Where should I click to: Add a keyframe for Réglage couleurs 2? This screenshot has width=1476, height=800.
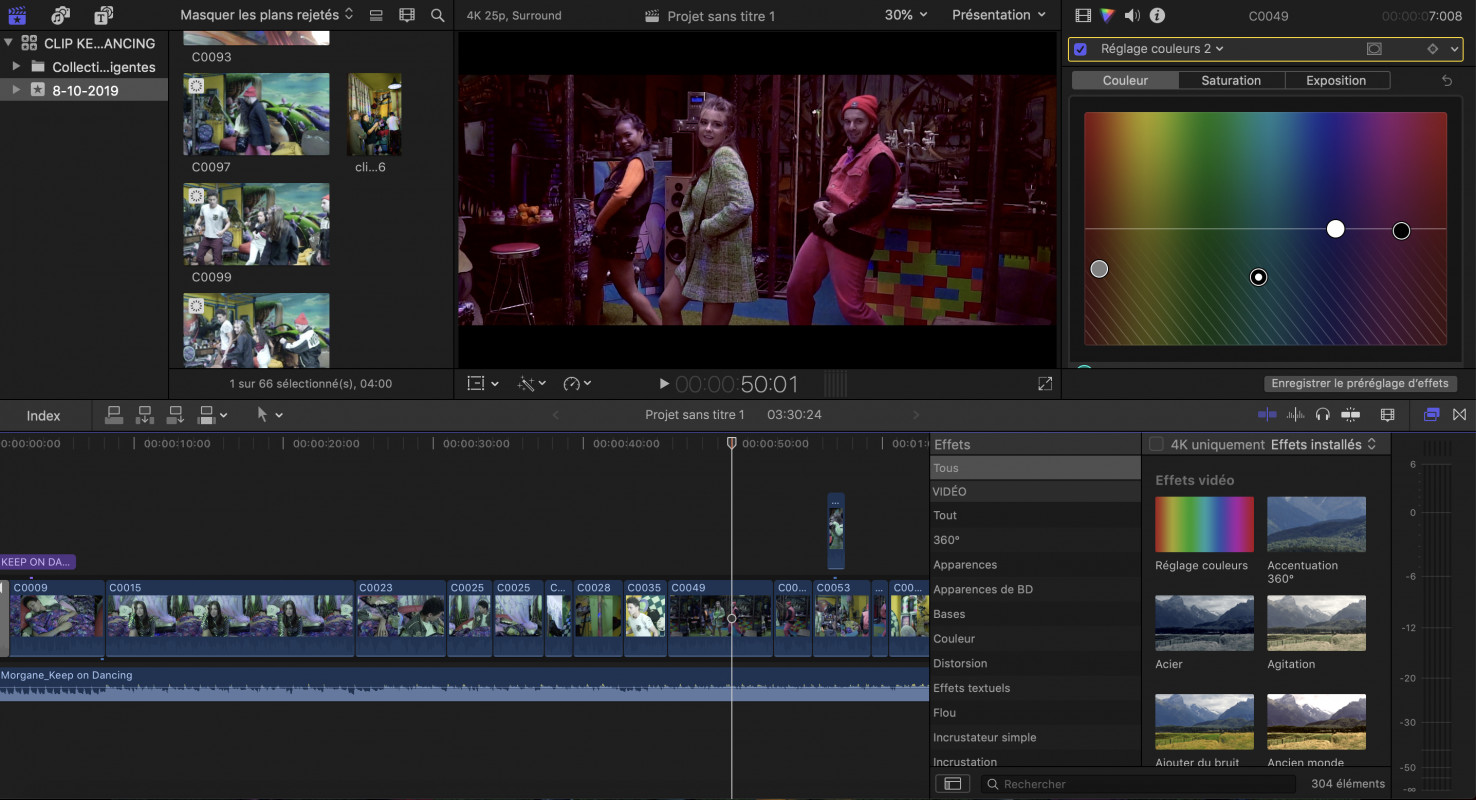pos(1432,48)
